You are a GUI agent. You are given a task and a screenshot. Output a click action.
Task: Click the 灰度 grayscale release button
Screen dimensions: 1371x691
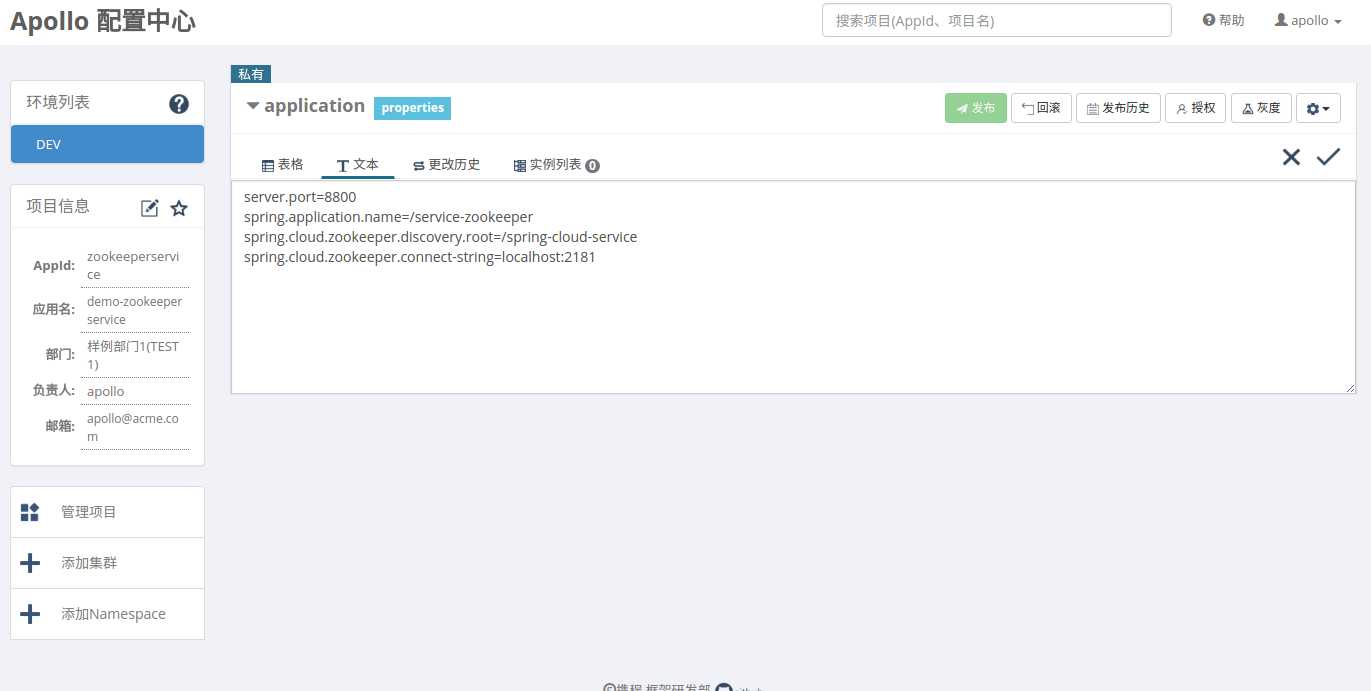point(1261,108)
